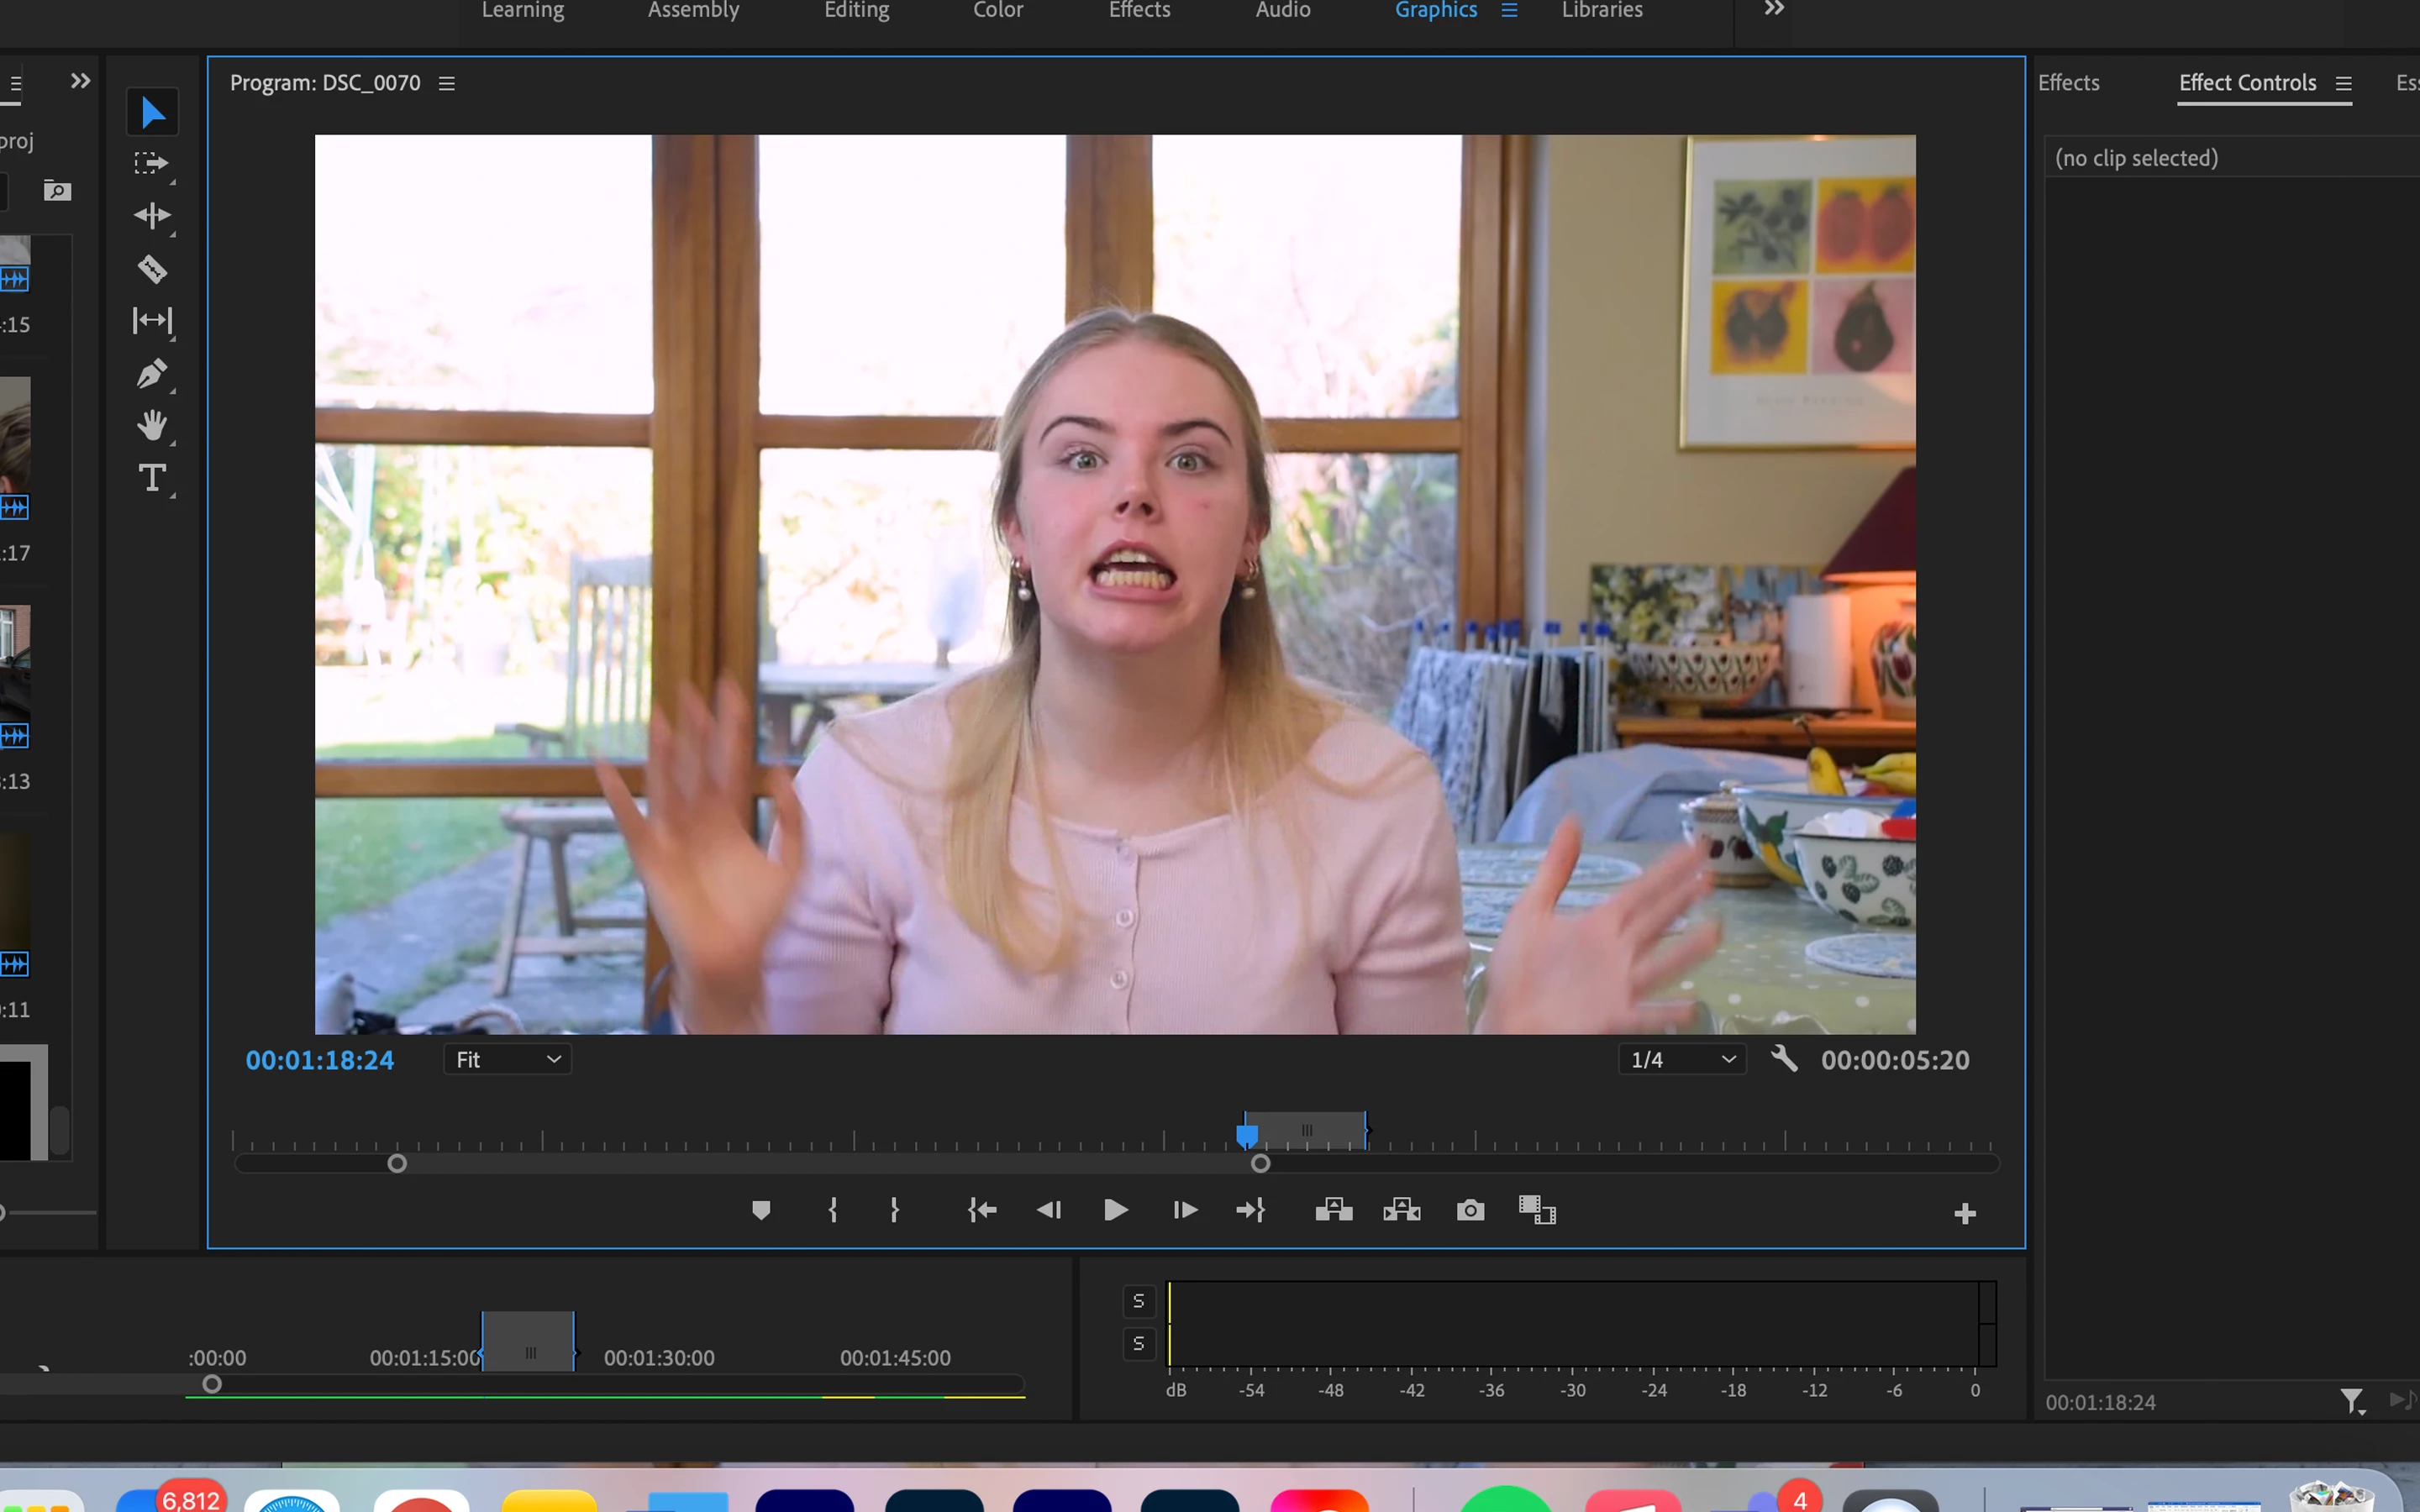
Task: Open the Effects panel tab
Action: (2068, 83)
